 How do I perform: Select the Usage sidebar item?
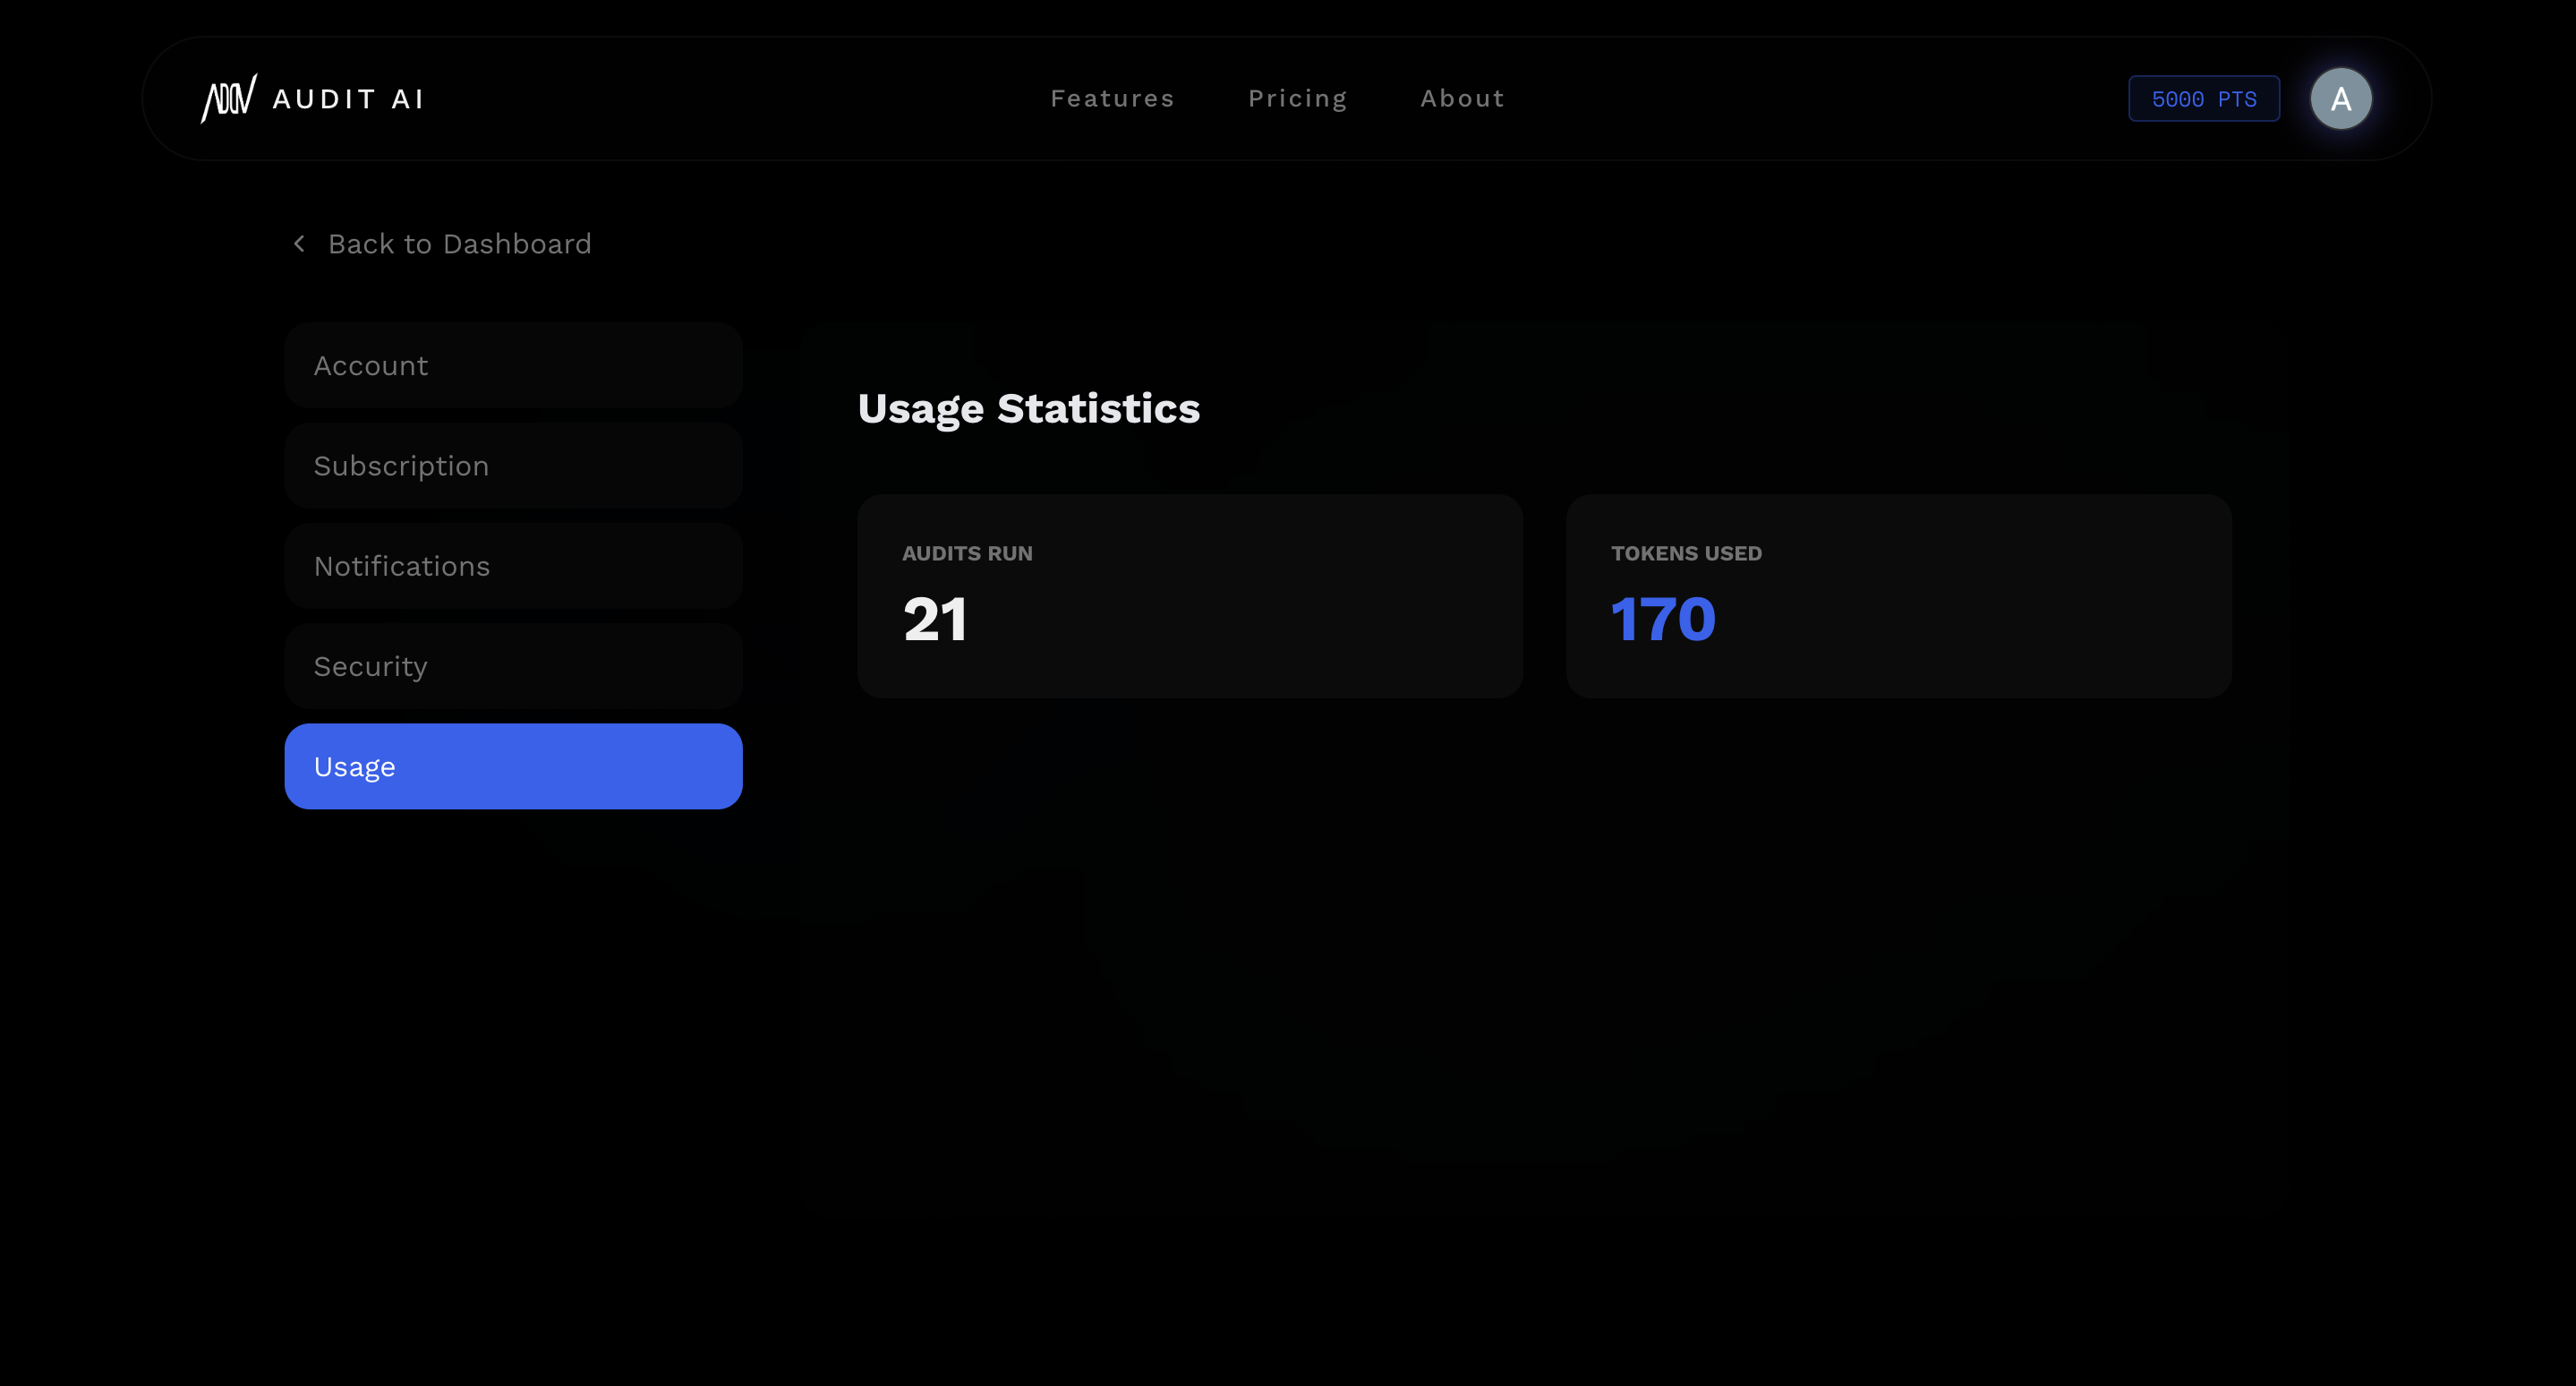click(x=513, y=765)
